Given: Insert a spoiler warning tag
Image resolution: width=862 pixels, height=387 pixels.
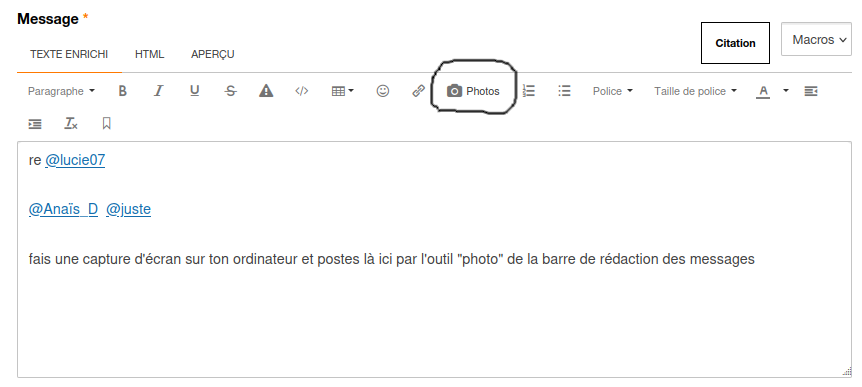Looking at the screenshot, I should point(266,91).
